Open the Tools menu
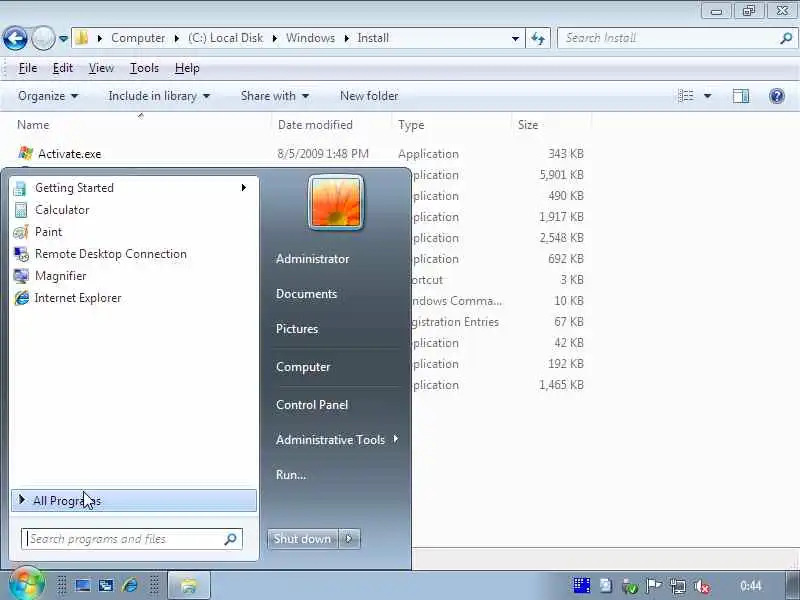The image size is (800, 600). (x=144, y=68)
